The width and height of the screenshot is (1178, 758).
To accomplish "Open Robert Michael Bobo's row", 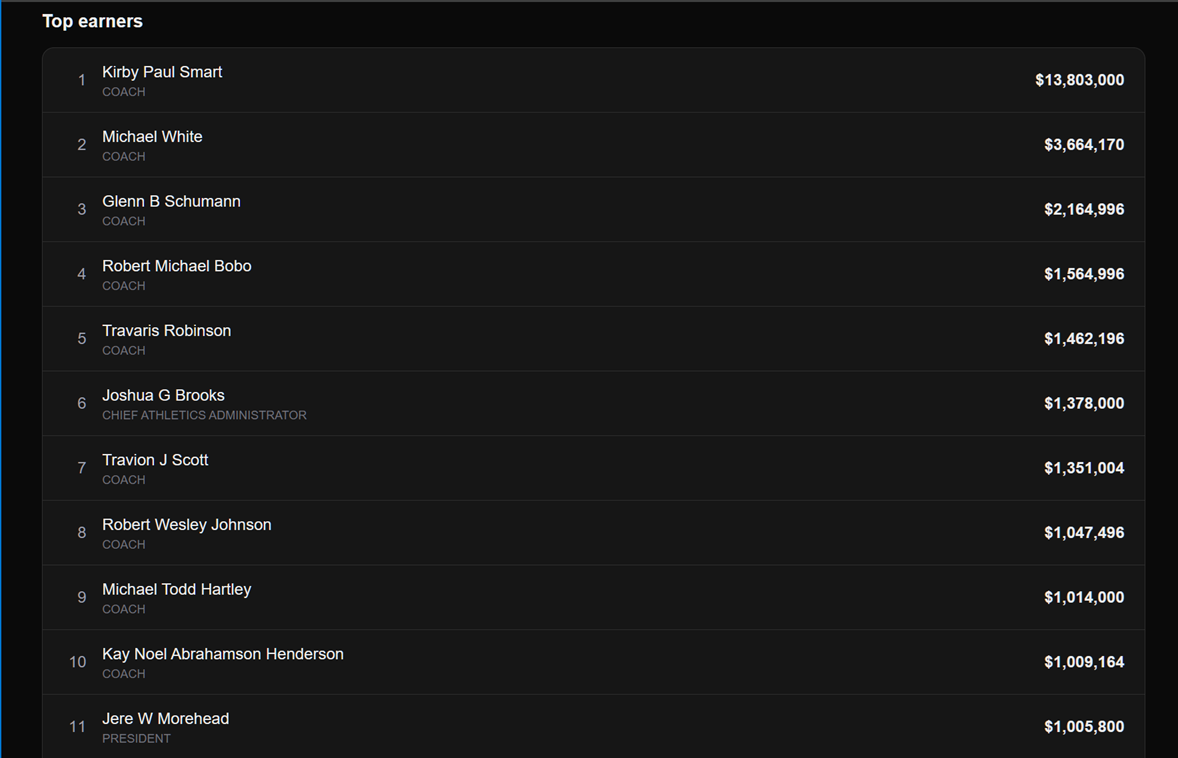I will coord(594,274).
